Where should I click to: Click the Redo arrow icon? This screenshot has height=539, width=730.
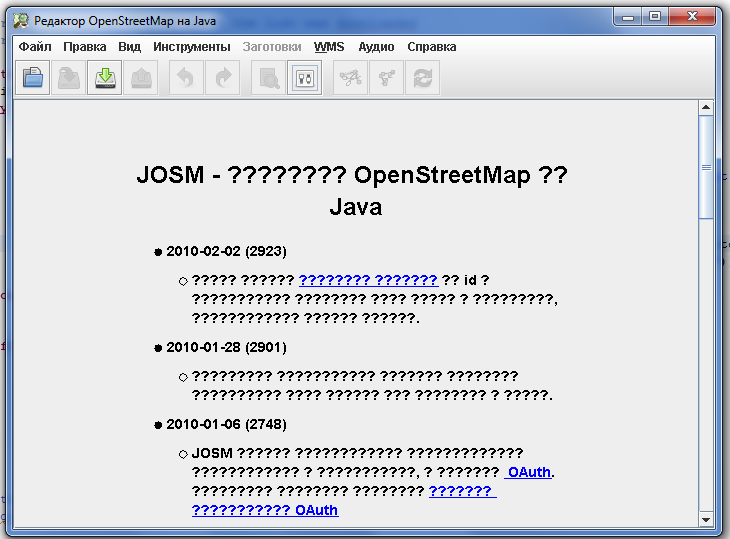223,78
